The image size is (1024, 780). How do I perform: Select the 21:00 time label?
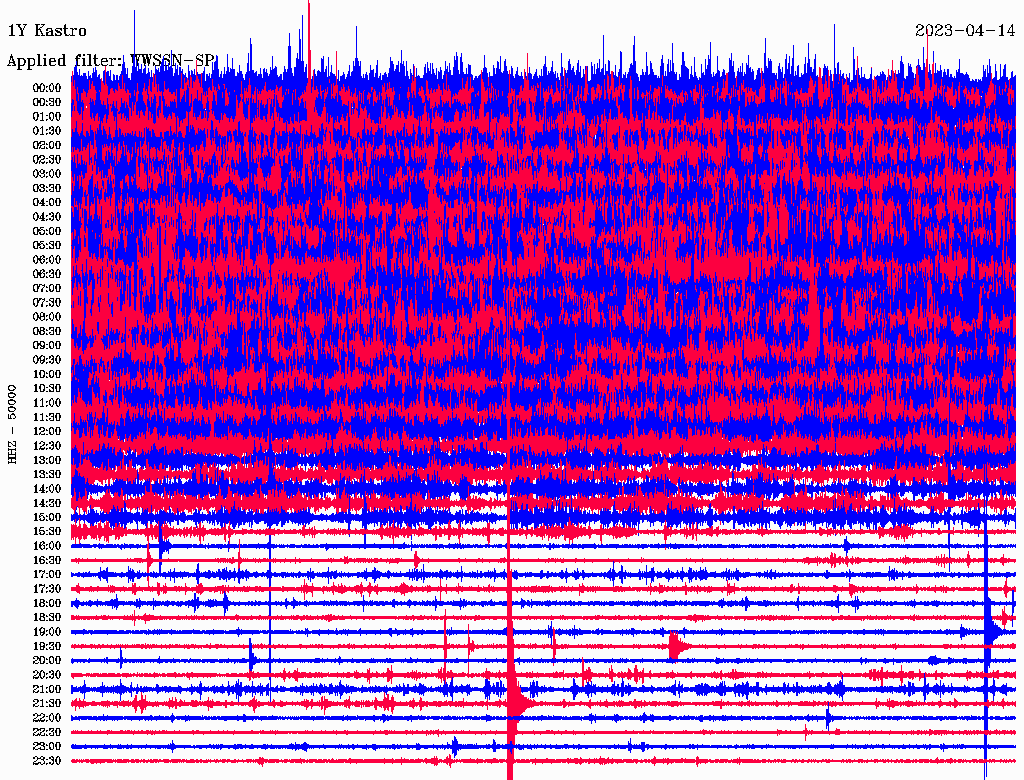[x=47, y=689]
